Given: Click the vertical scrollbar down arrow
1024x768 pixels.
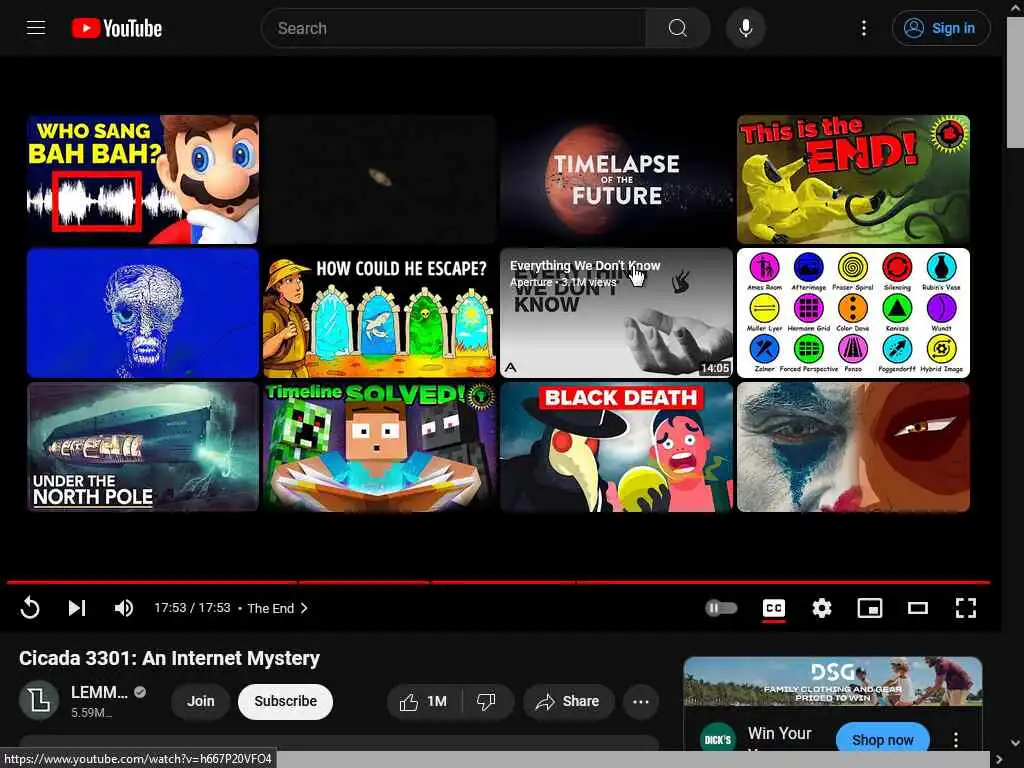Looking at the screenshot, I should [x=1015, y=743].
